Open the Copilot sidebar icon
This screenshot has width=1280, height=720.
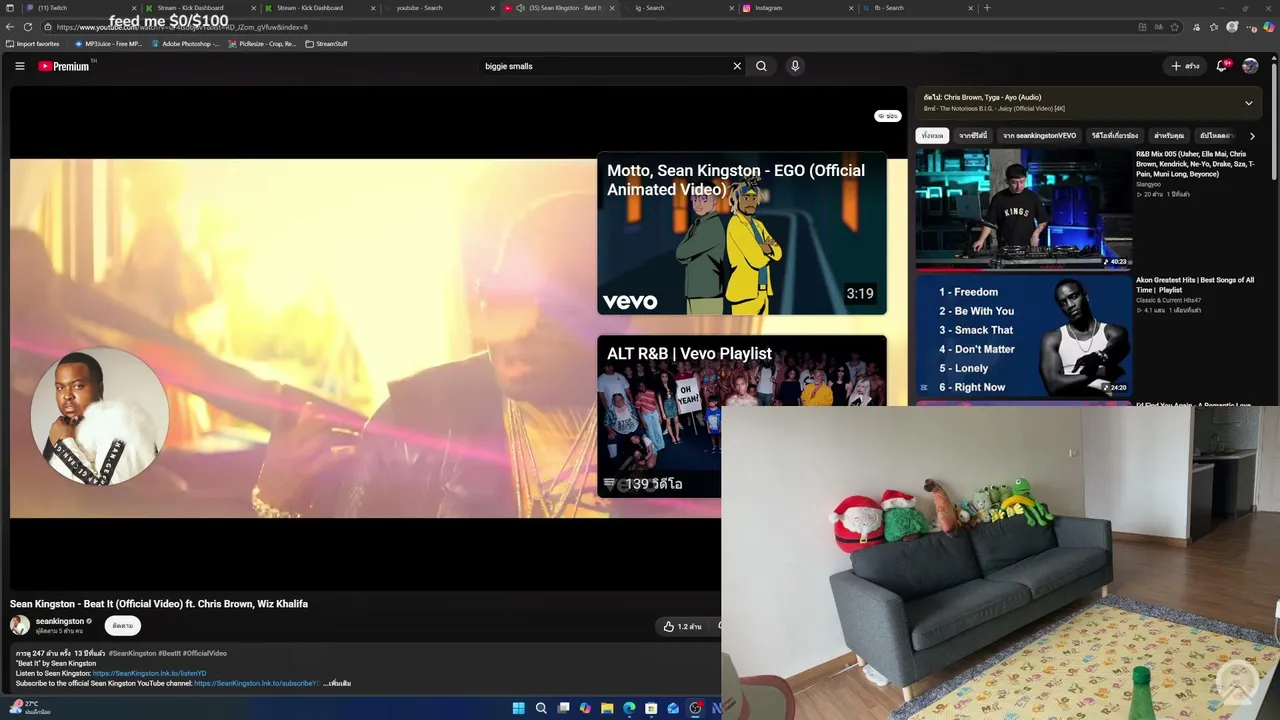1269,27
